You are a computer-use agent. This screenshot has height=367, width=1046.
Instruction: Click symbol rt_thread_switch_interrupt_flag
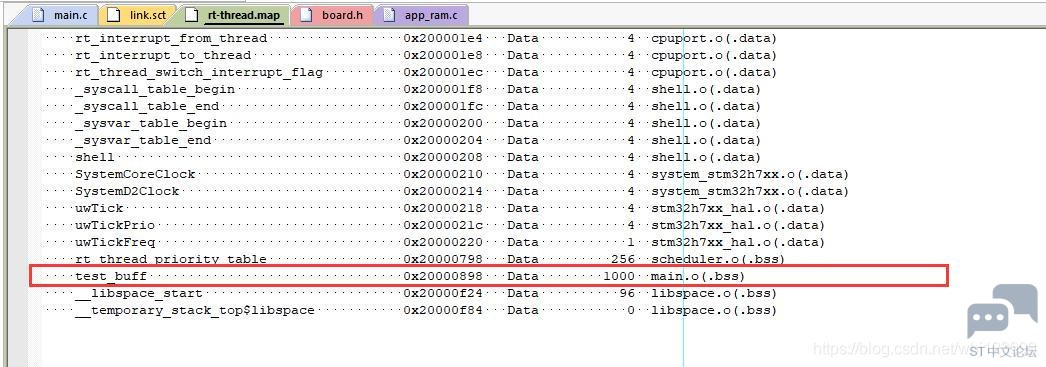pos(199,72)
